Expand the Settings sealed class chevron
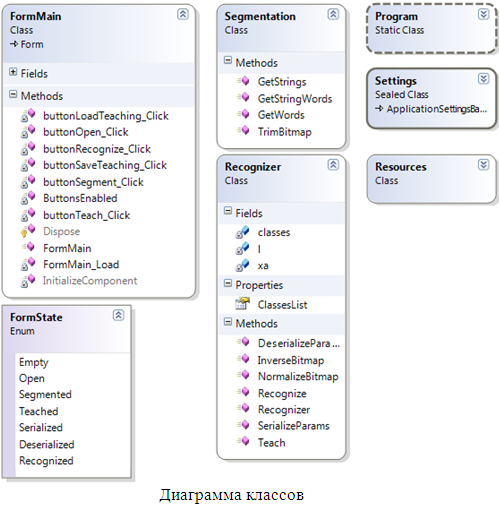The height and width of the screenshot is (505, 499). click(x=484, y=79)
